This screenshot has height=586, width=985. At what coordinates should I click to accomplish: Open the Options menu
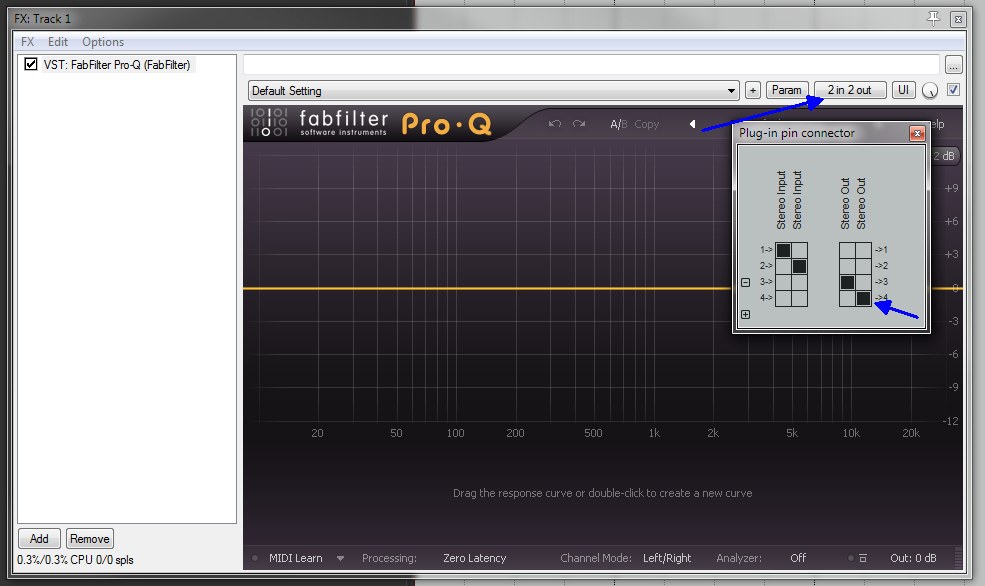(x=103, y=41)
